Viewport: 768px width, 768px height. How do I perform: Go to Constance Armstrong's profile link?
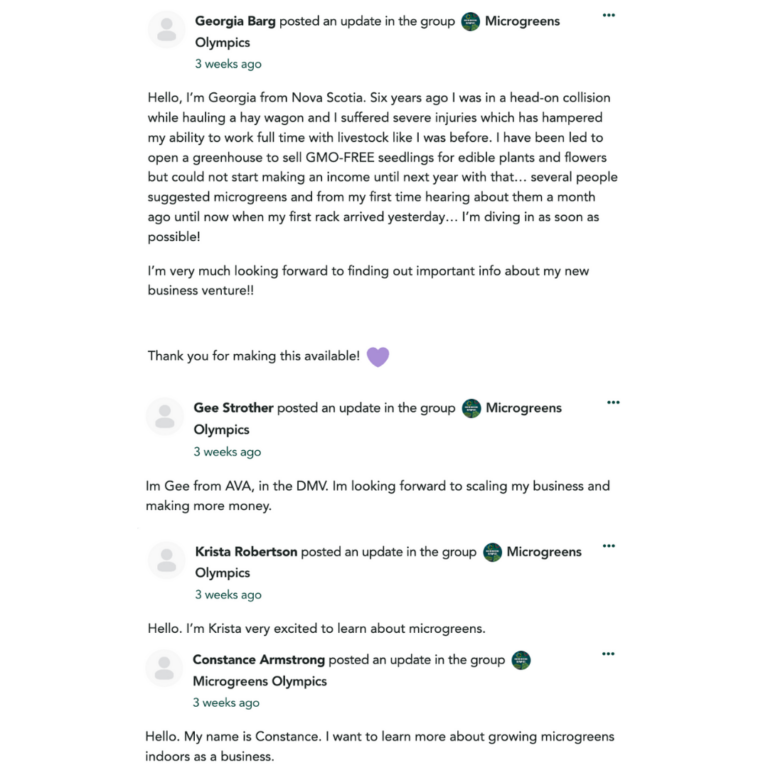tap(259, 660)
